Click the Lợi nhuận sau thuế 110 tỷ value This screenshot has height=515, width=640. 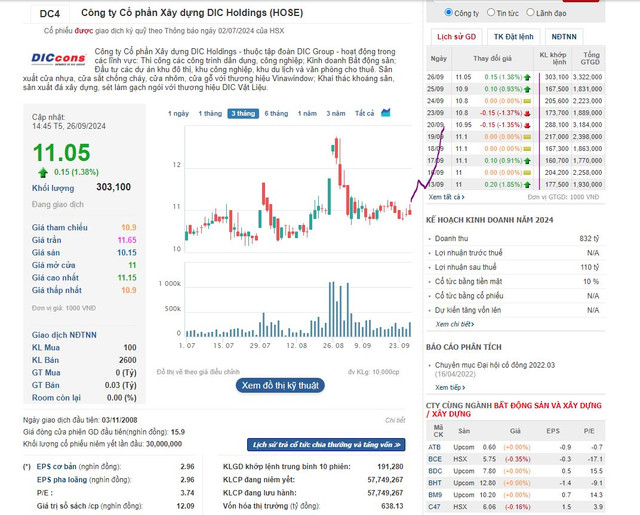click(590, 267)
